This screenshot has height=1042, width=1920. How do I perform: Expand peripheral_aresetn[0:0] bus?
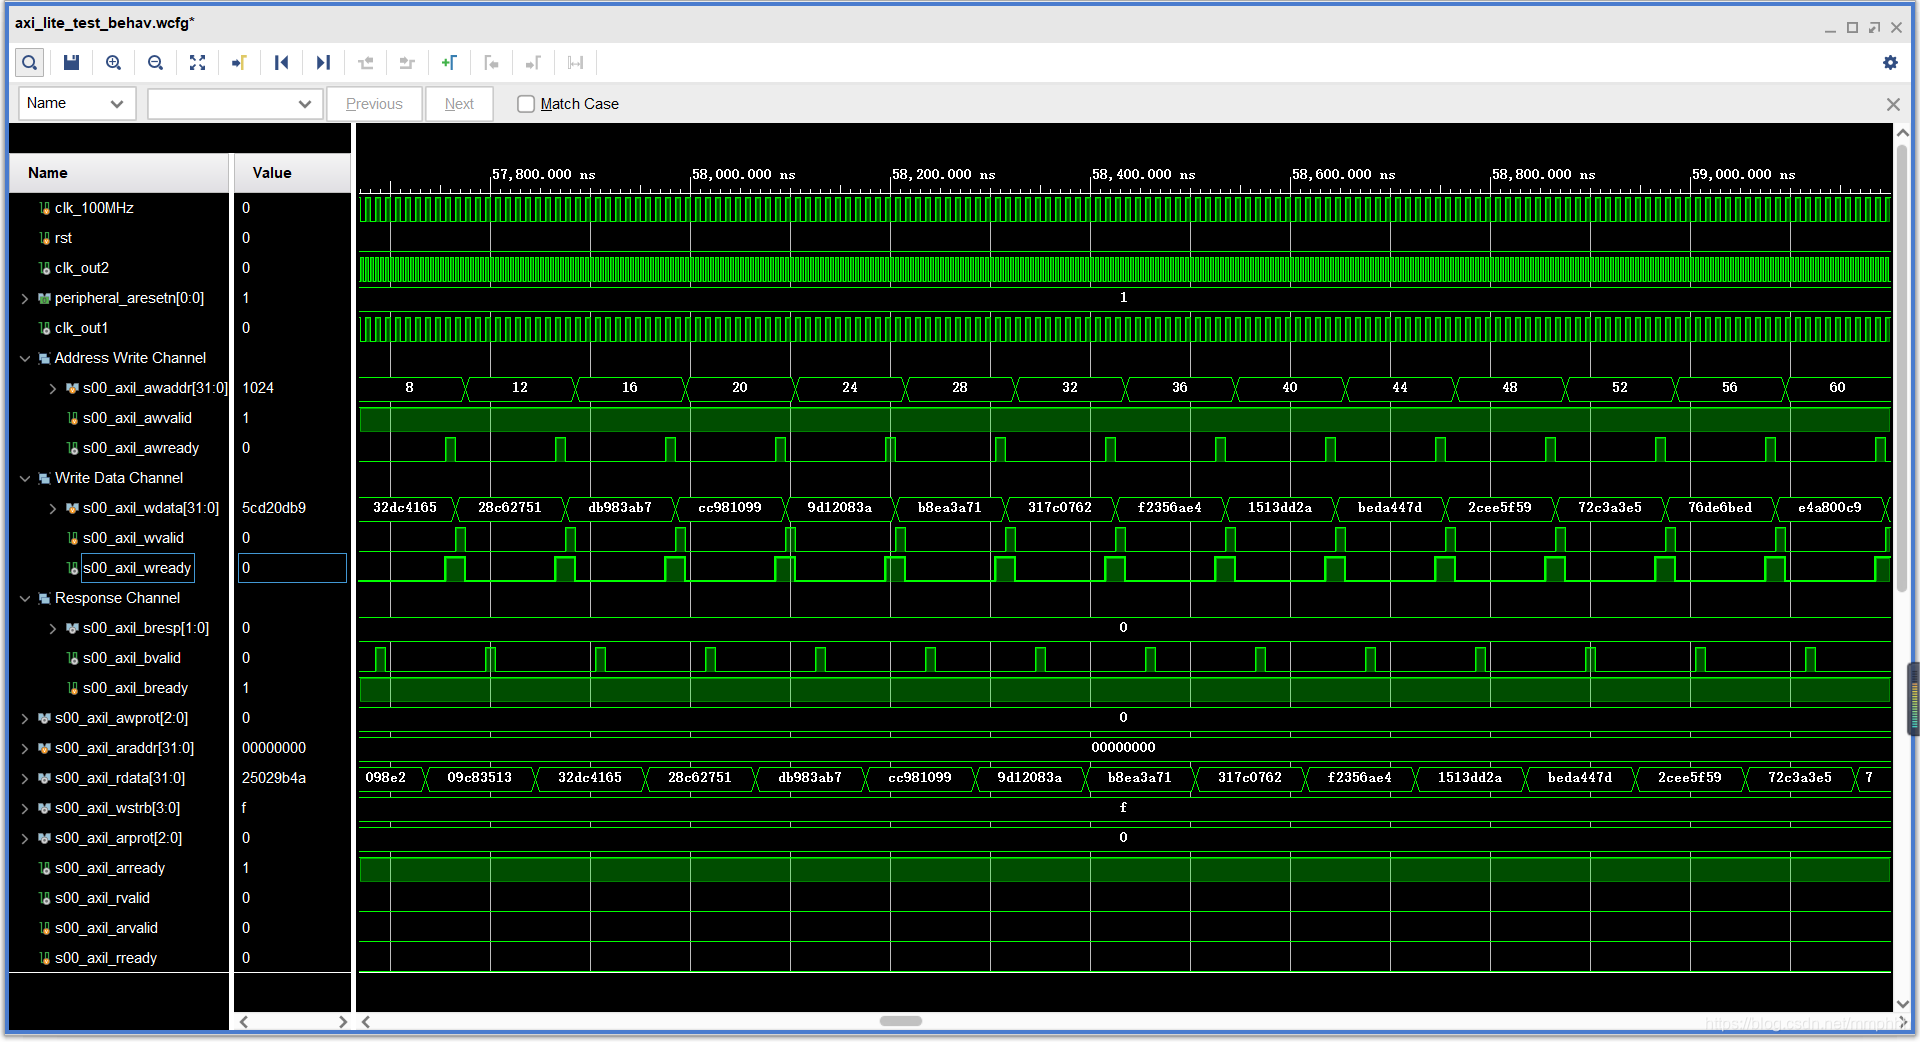coord(25,298)
